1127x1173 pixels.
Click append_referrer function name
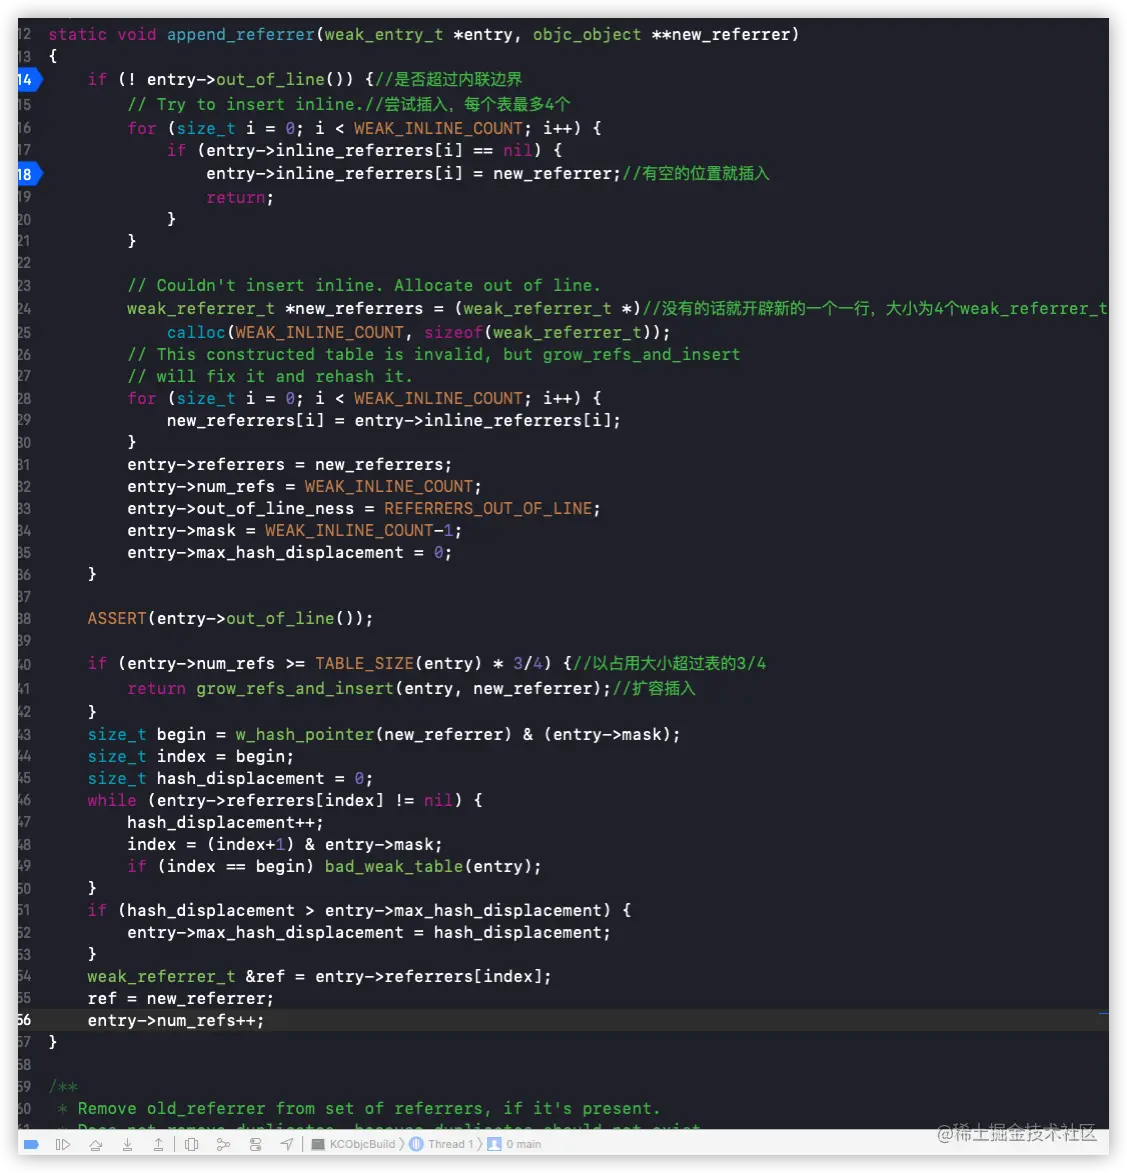click(x=241, y=34)
